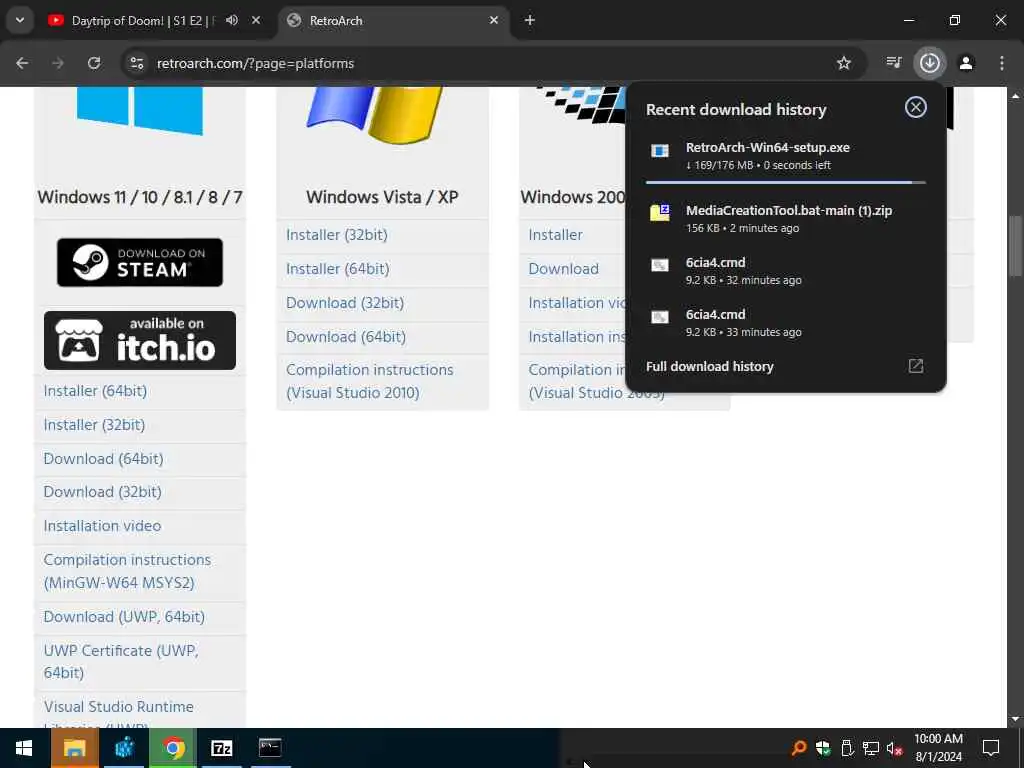Viewport: 1024px width, 768px height.
Task: Close the Recent download history popup
Action: pos(916,107)
